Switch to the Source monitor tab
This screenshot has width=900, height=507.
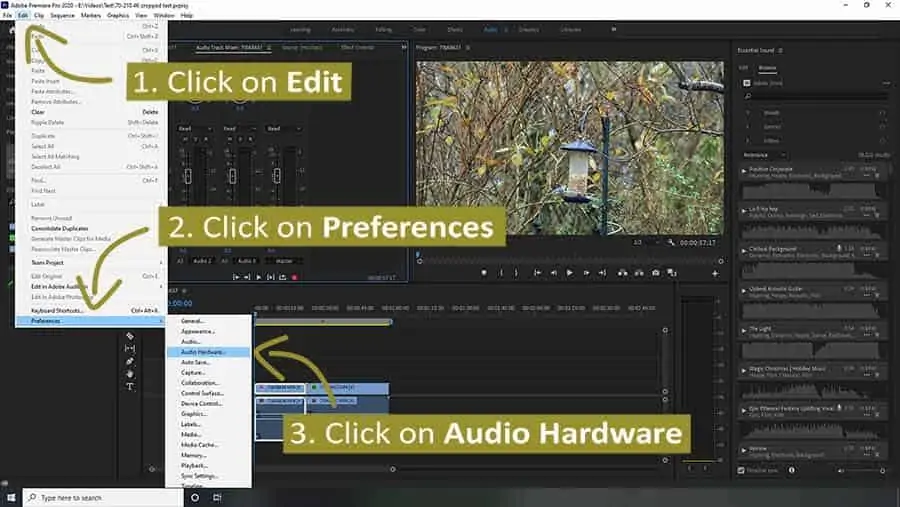302,48
